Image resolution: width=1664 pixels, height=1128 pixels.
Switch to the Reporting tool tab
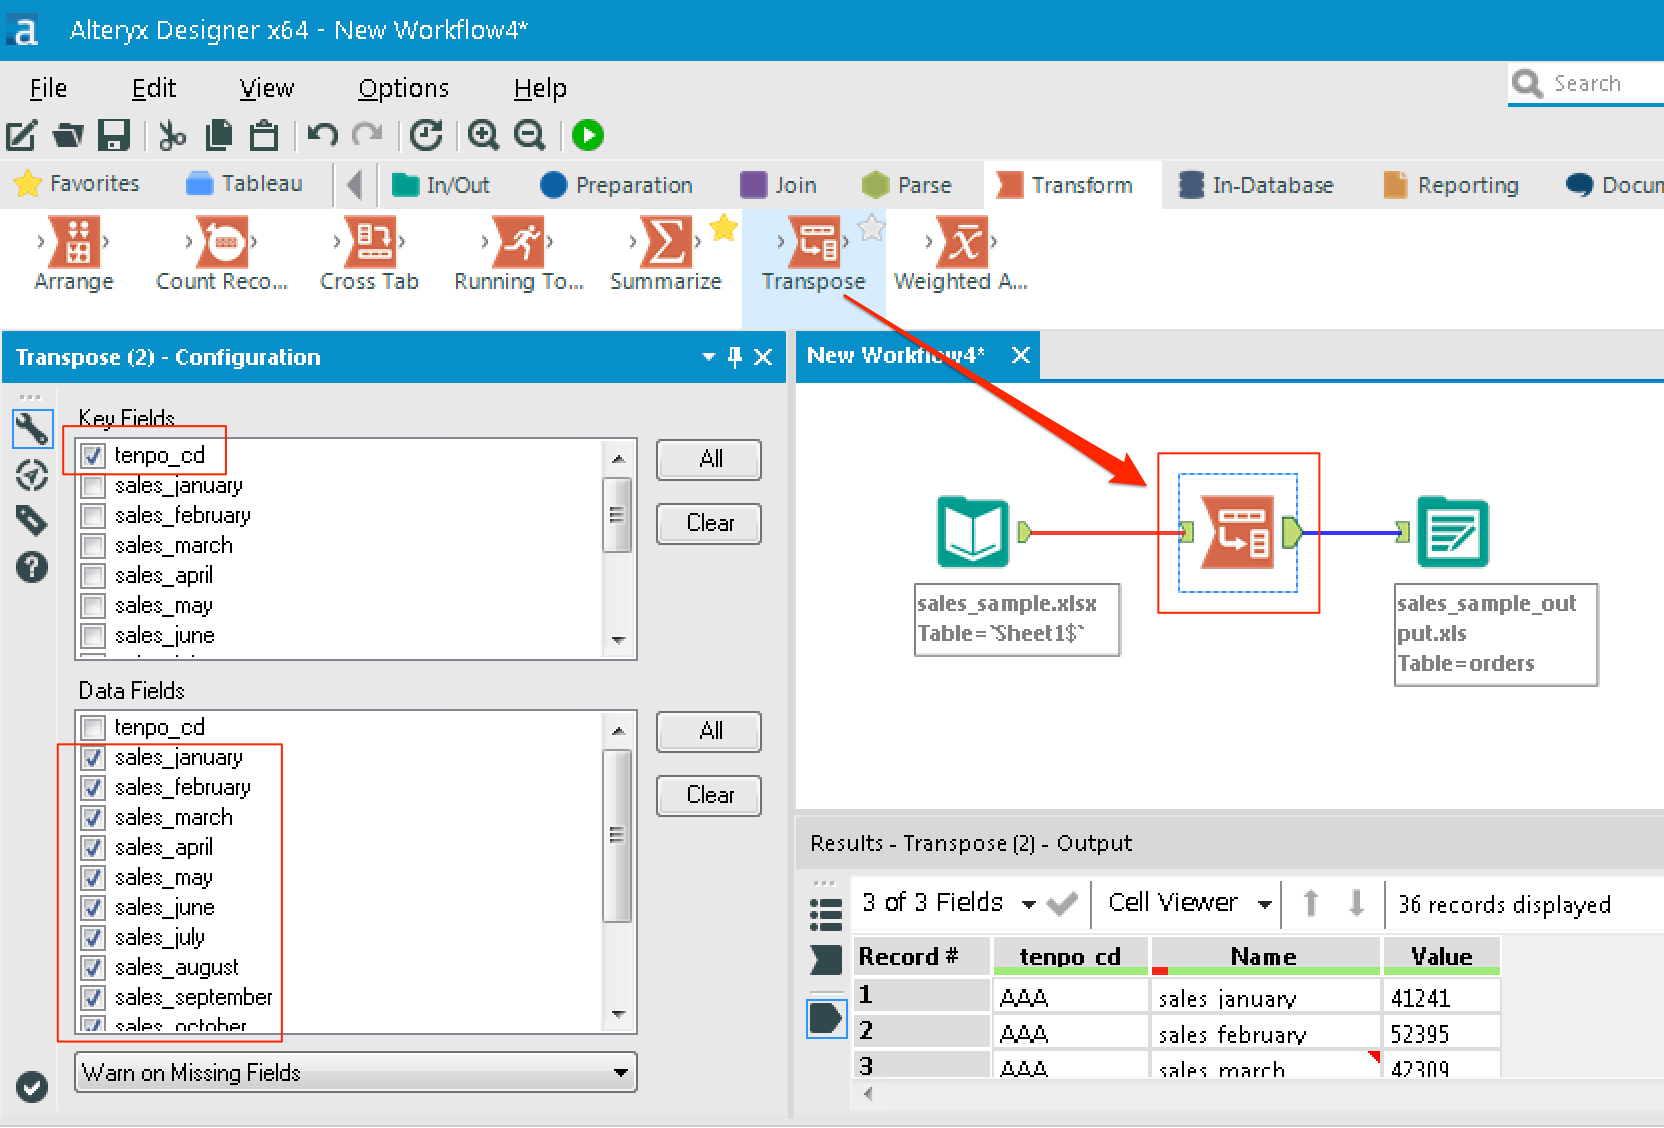(x=1451, y=185)
